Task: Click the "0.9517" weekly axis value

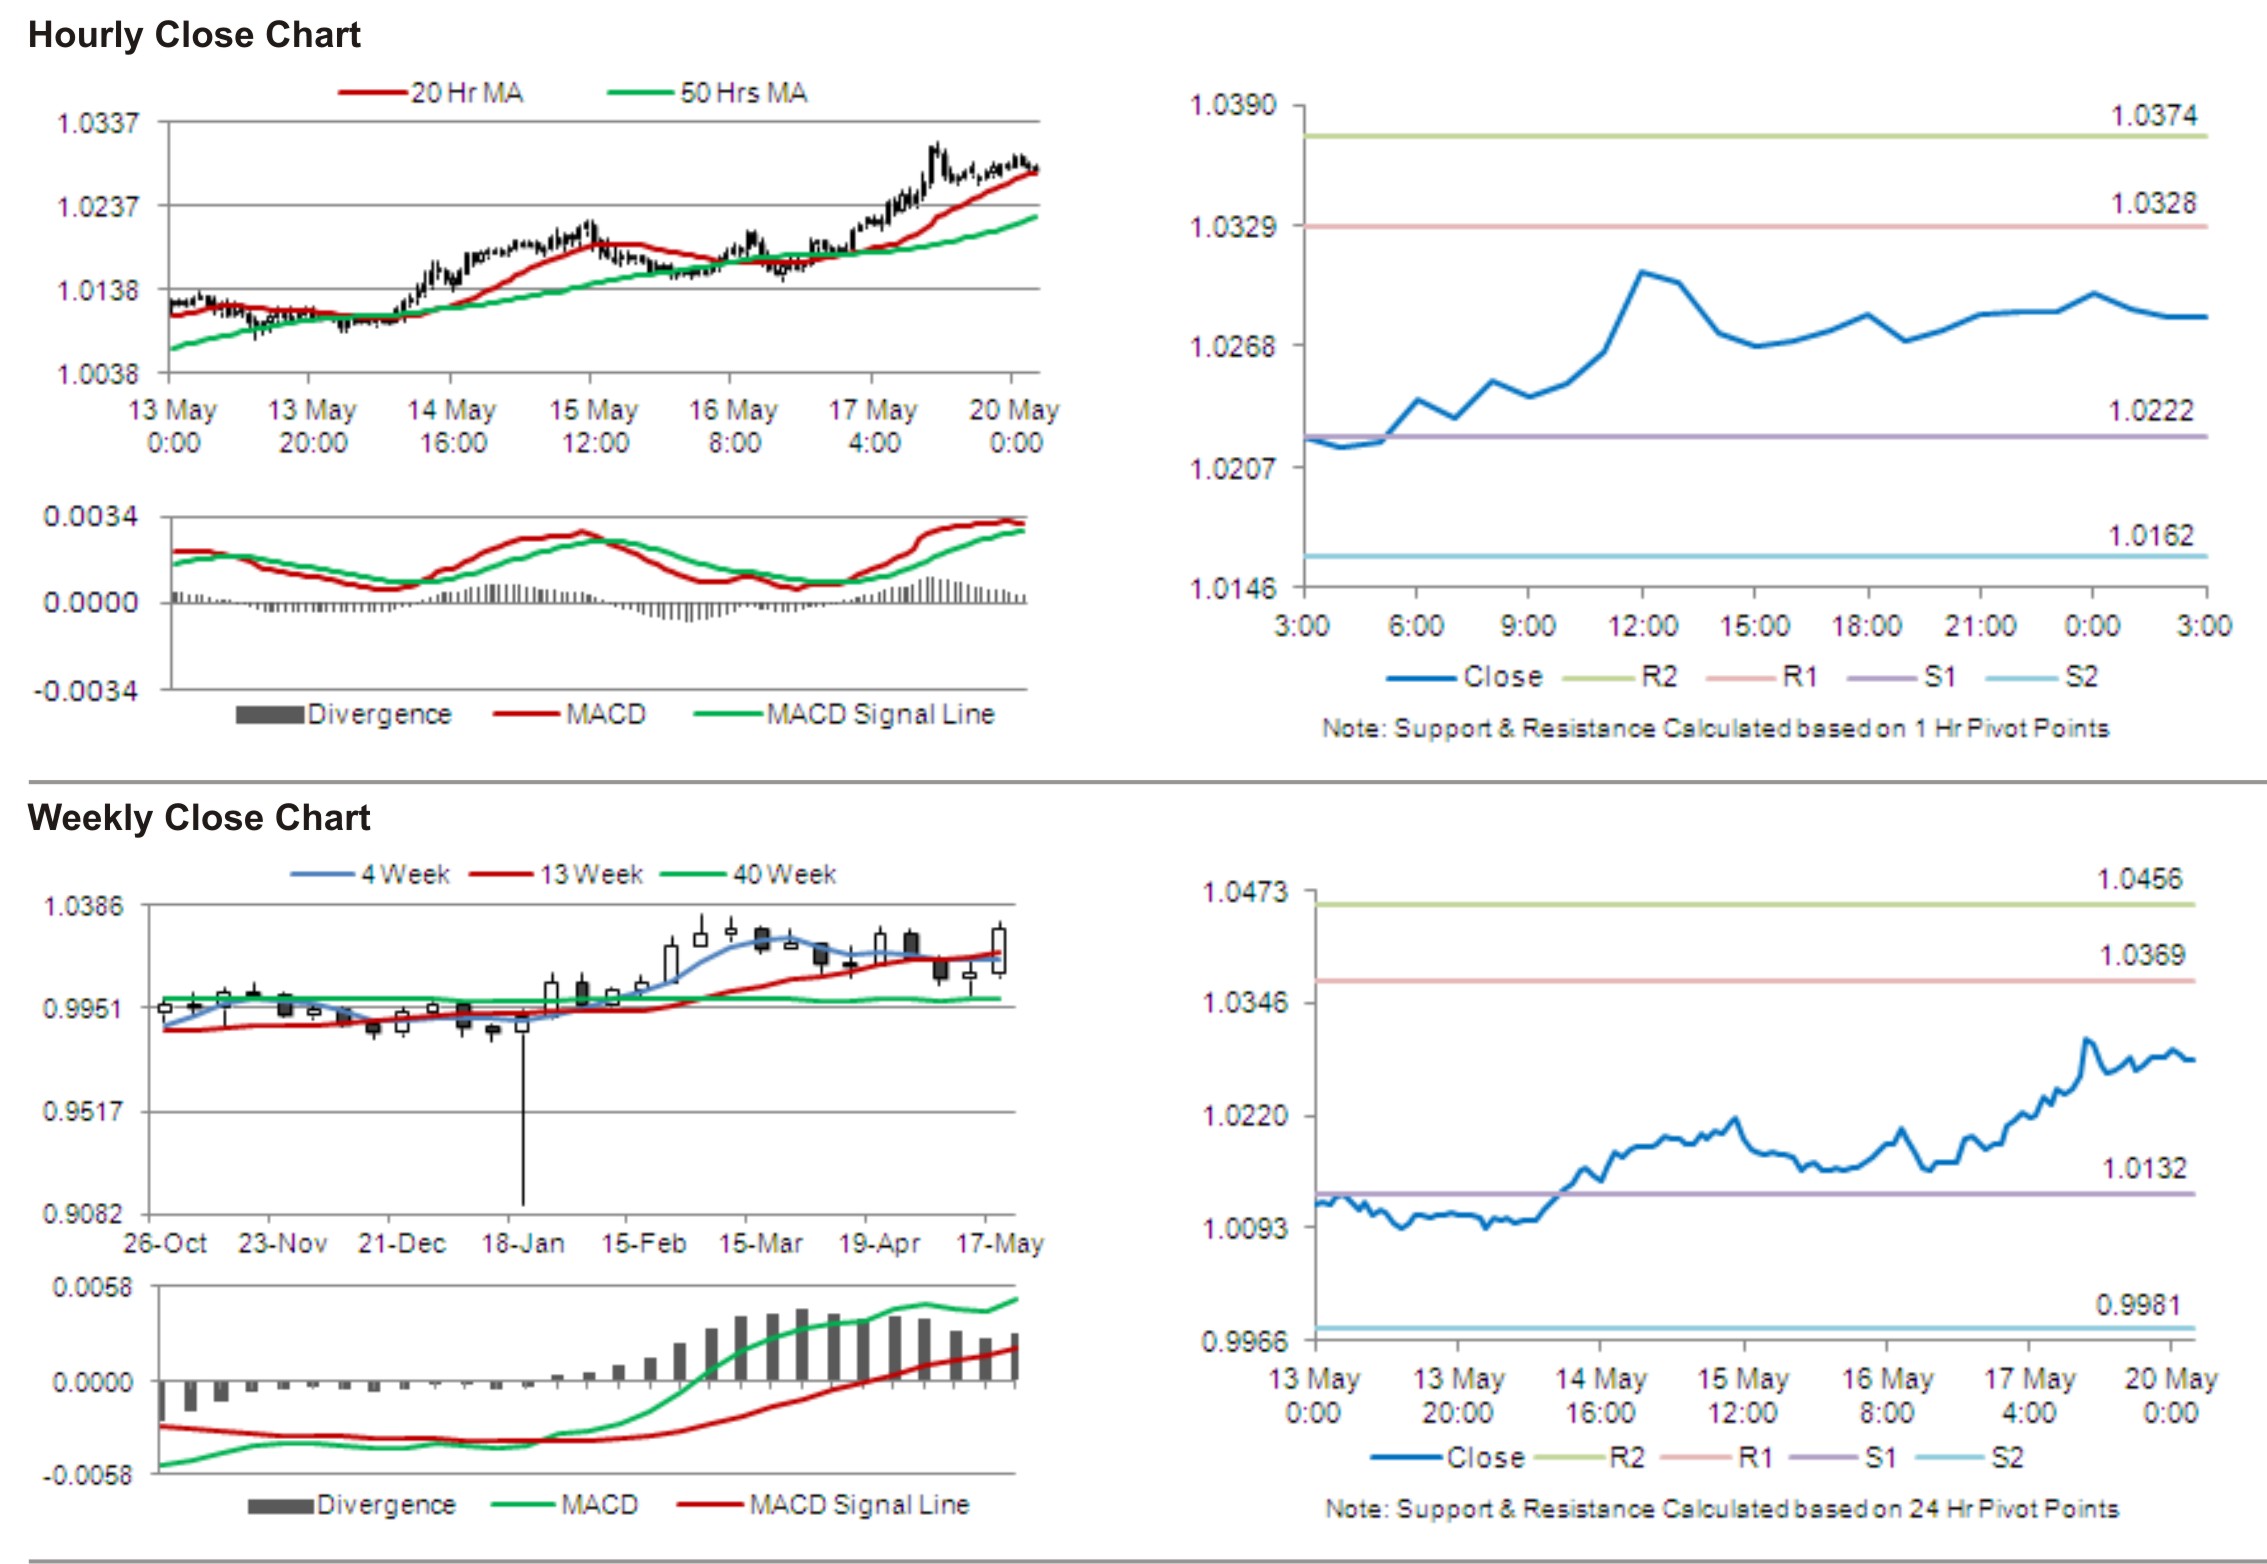Action: tap(83, 1112)
